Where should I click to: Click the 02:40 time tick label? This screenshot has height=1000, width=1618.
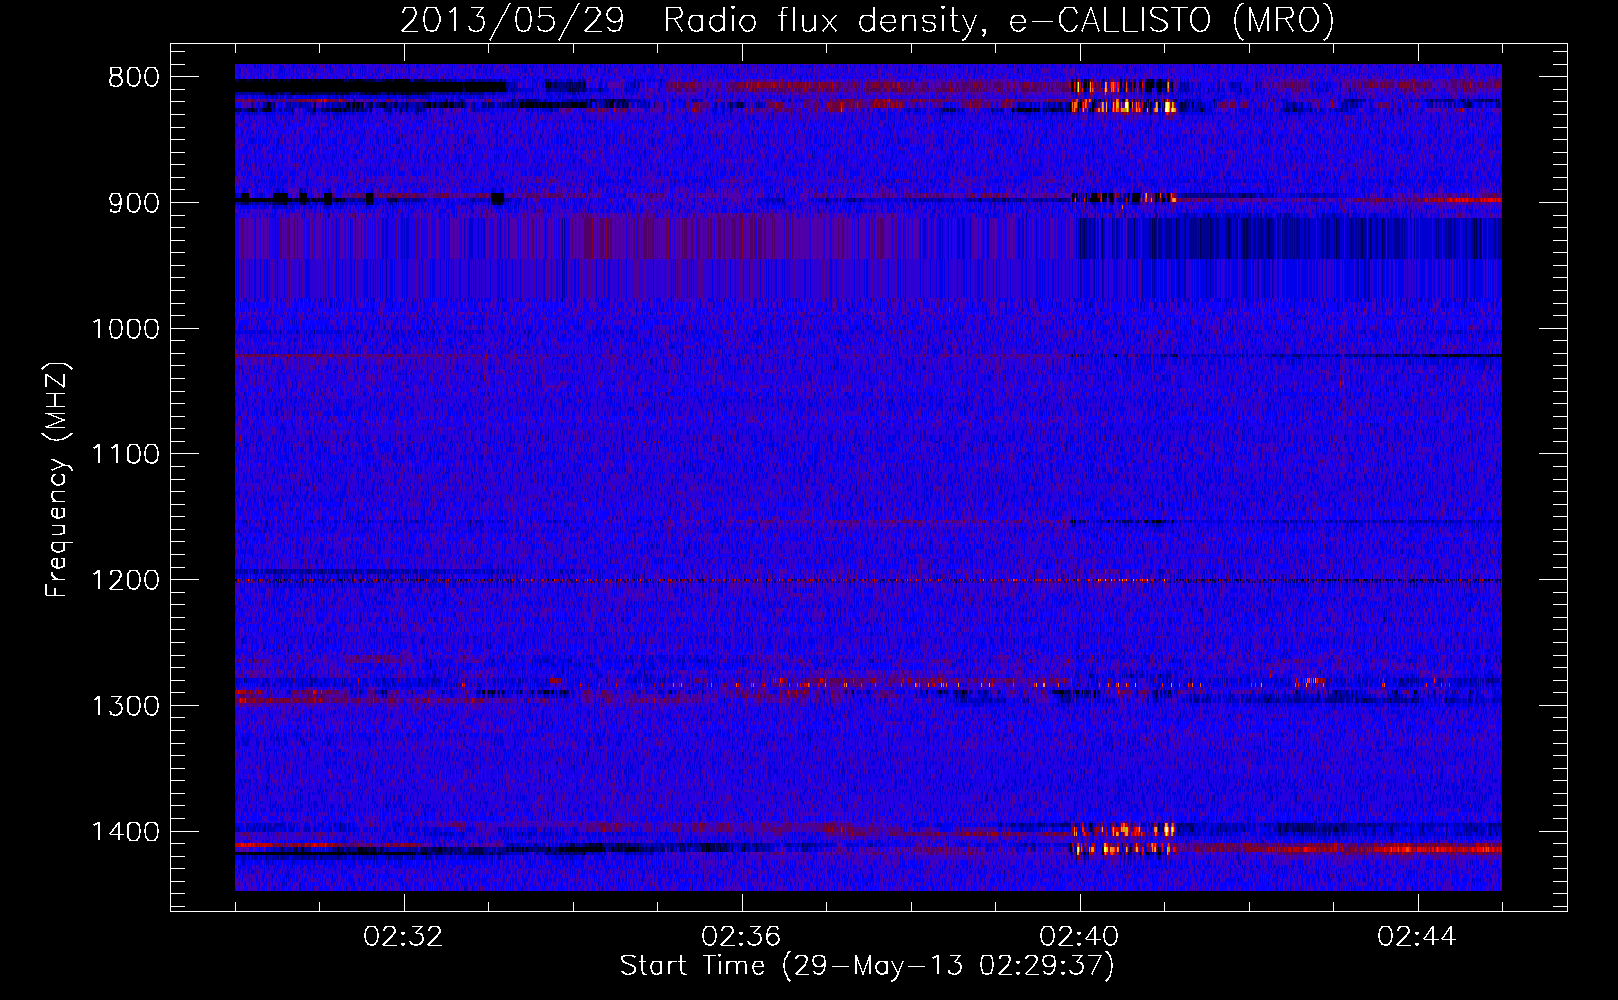coord(1079,937)
